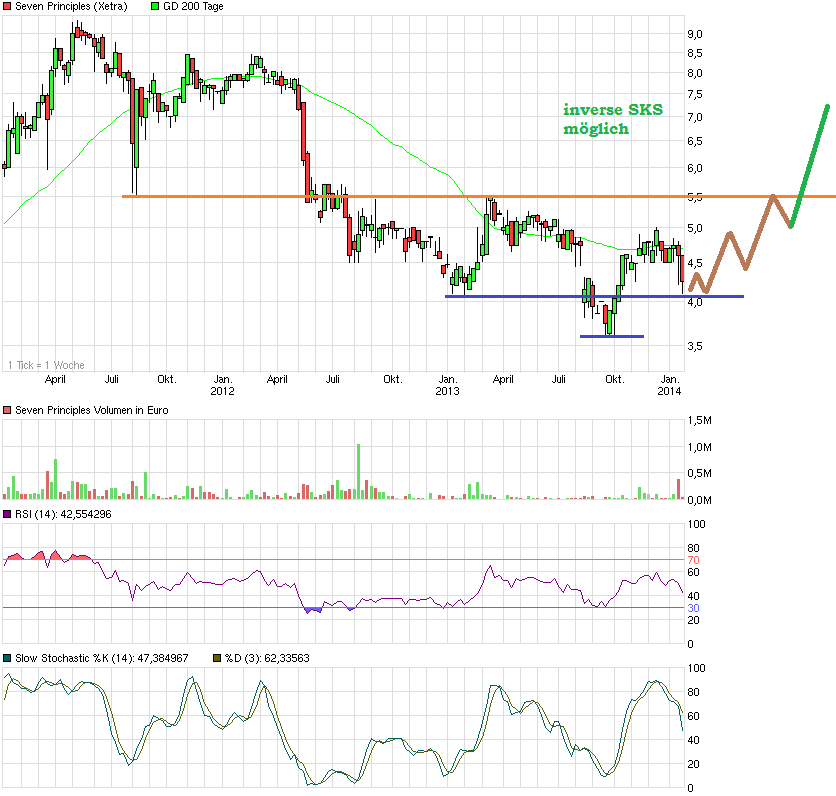836x796 pixels.
Task: Click the '0,0M' volume axis label
Action: pyautogui.click(x=700, y=500)
